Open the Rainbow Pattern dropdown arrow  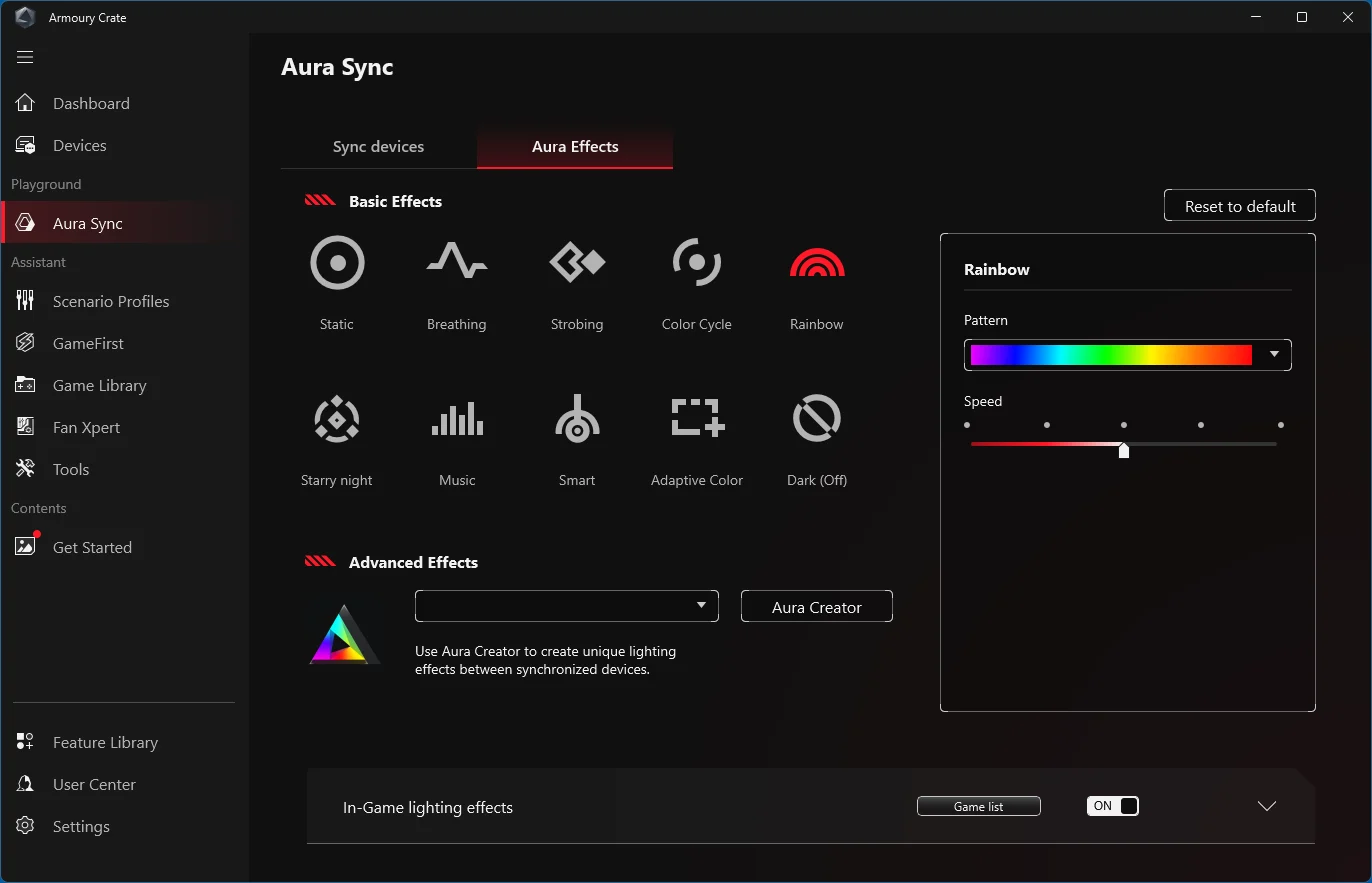tap(1274, 355)
